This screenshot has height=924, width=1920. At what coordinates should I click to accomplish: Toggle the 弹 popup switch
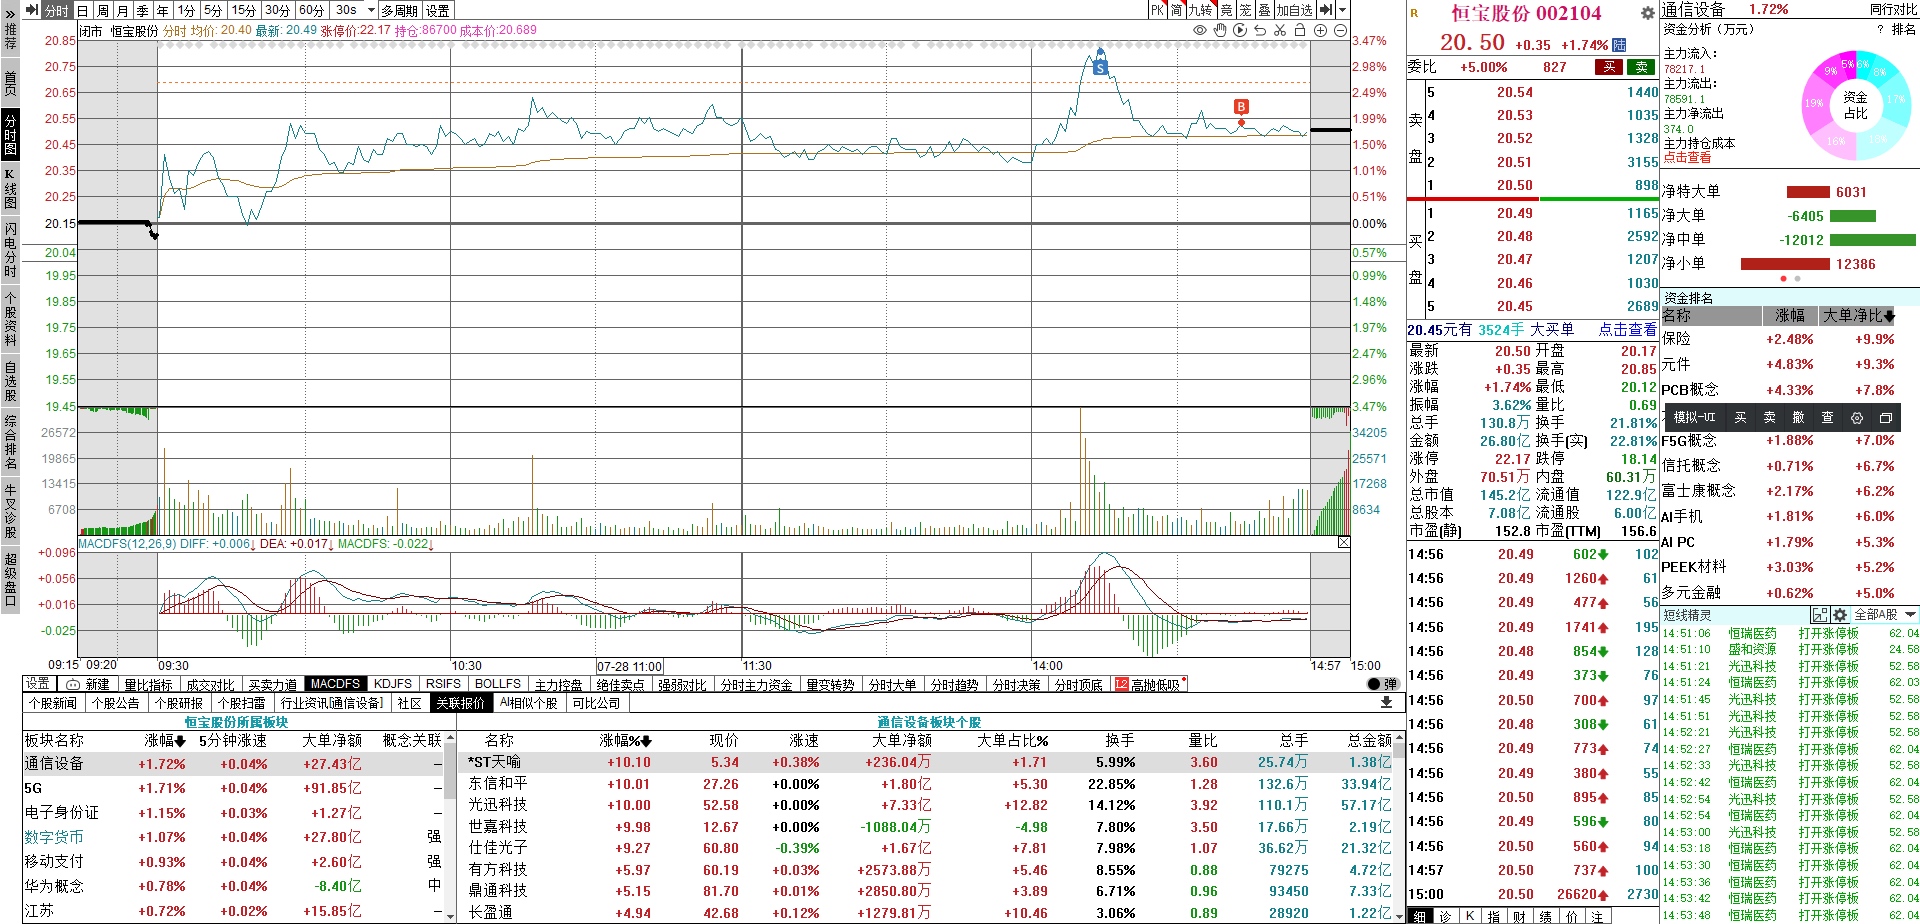[1382, 684]
